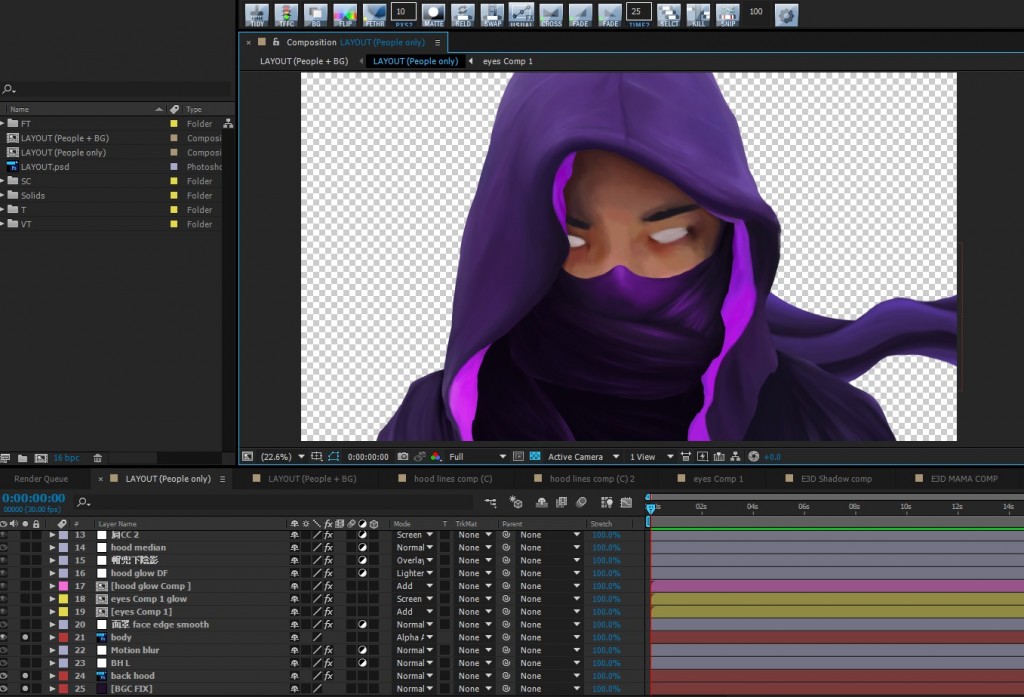1024x697 pixels.
Task: Click the pink label color of layer 17
Action: [x=64, y=586]
